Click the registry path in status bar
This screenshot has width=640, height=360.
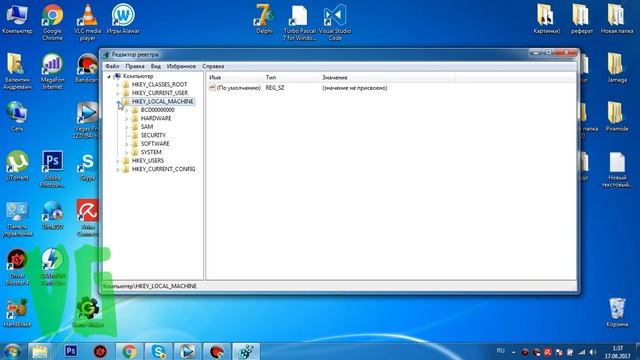(x=150, y=286)
